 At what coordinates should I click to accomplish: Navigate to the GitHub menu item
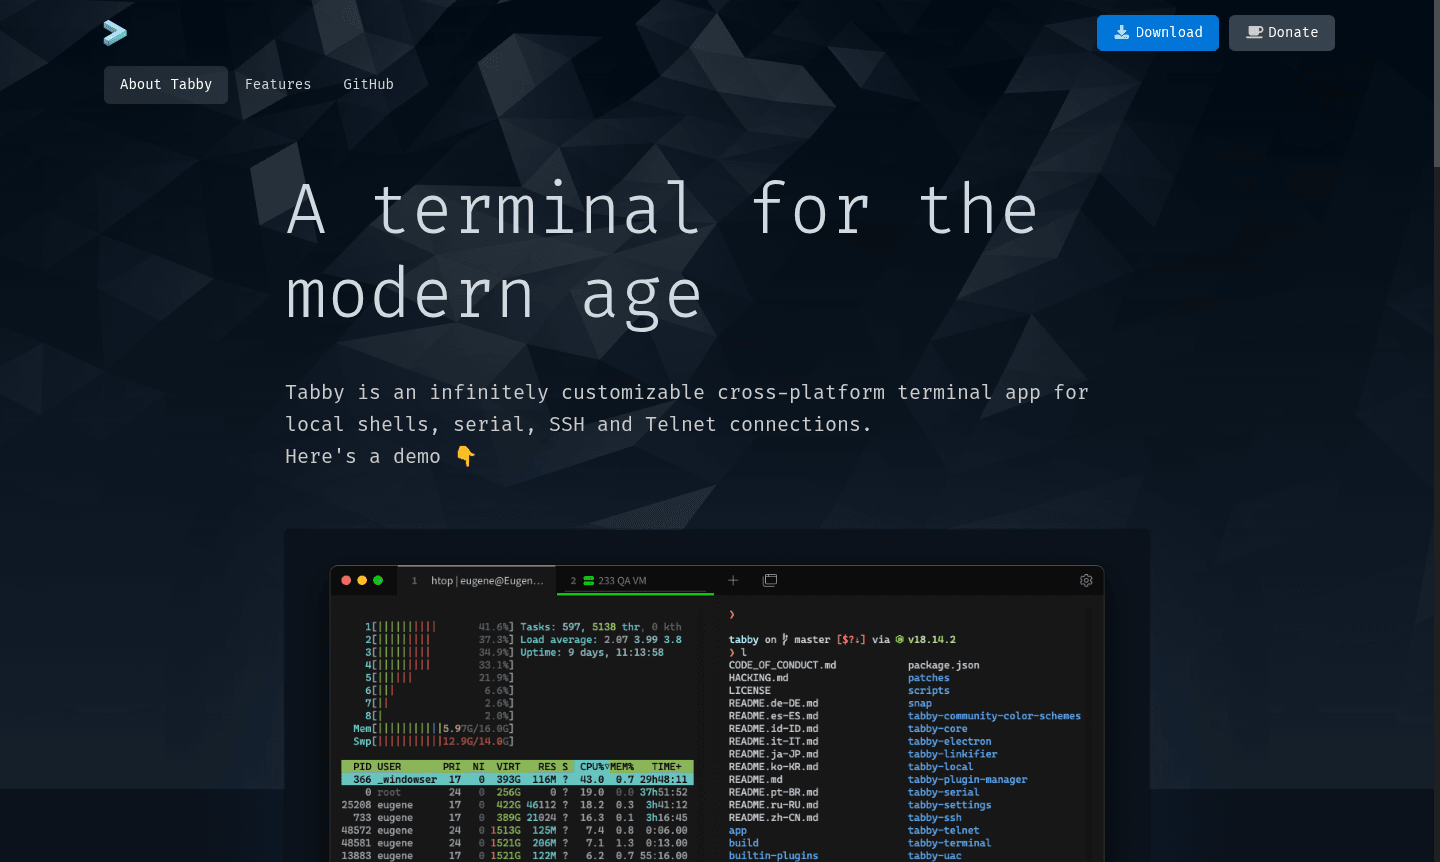(x=368, y=84)
